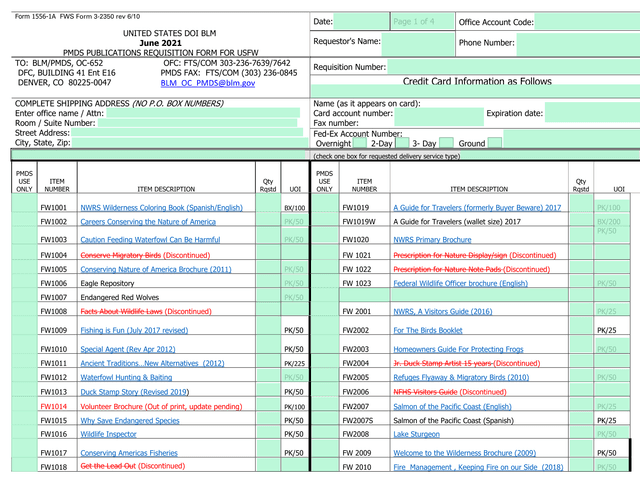Viewport: 640px width, 495px height.
Task: Open Homeowners Guide For Protecting Frogs link
Action: (458, 349)
